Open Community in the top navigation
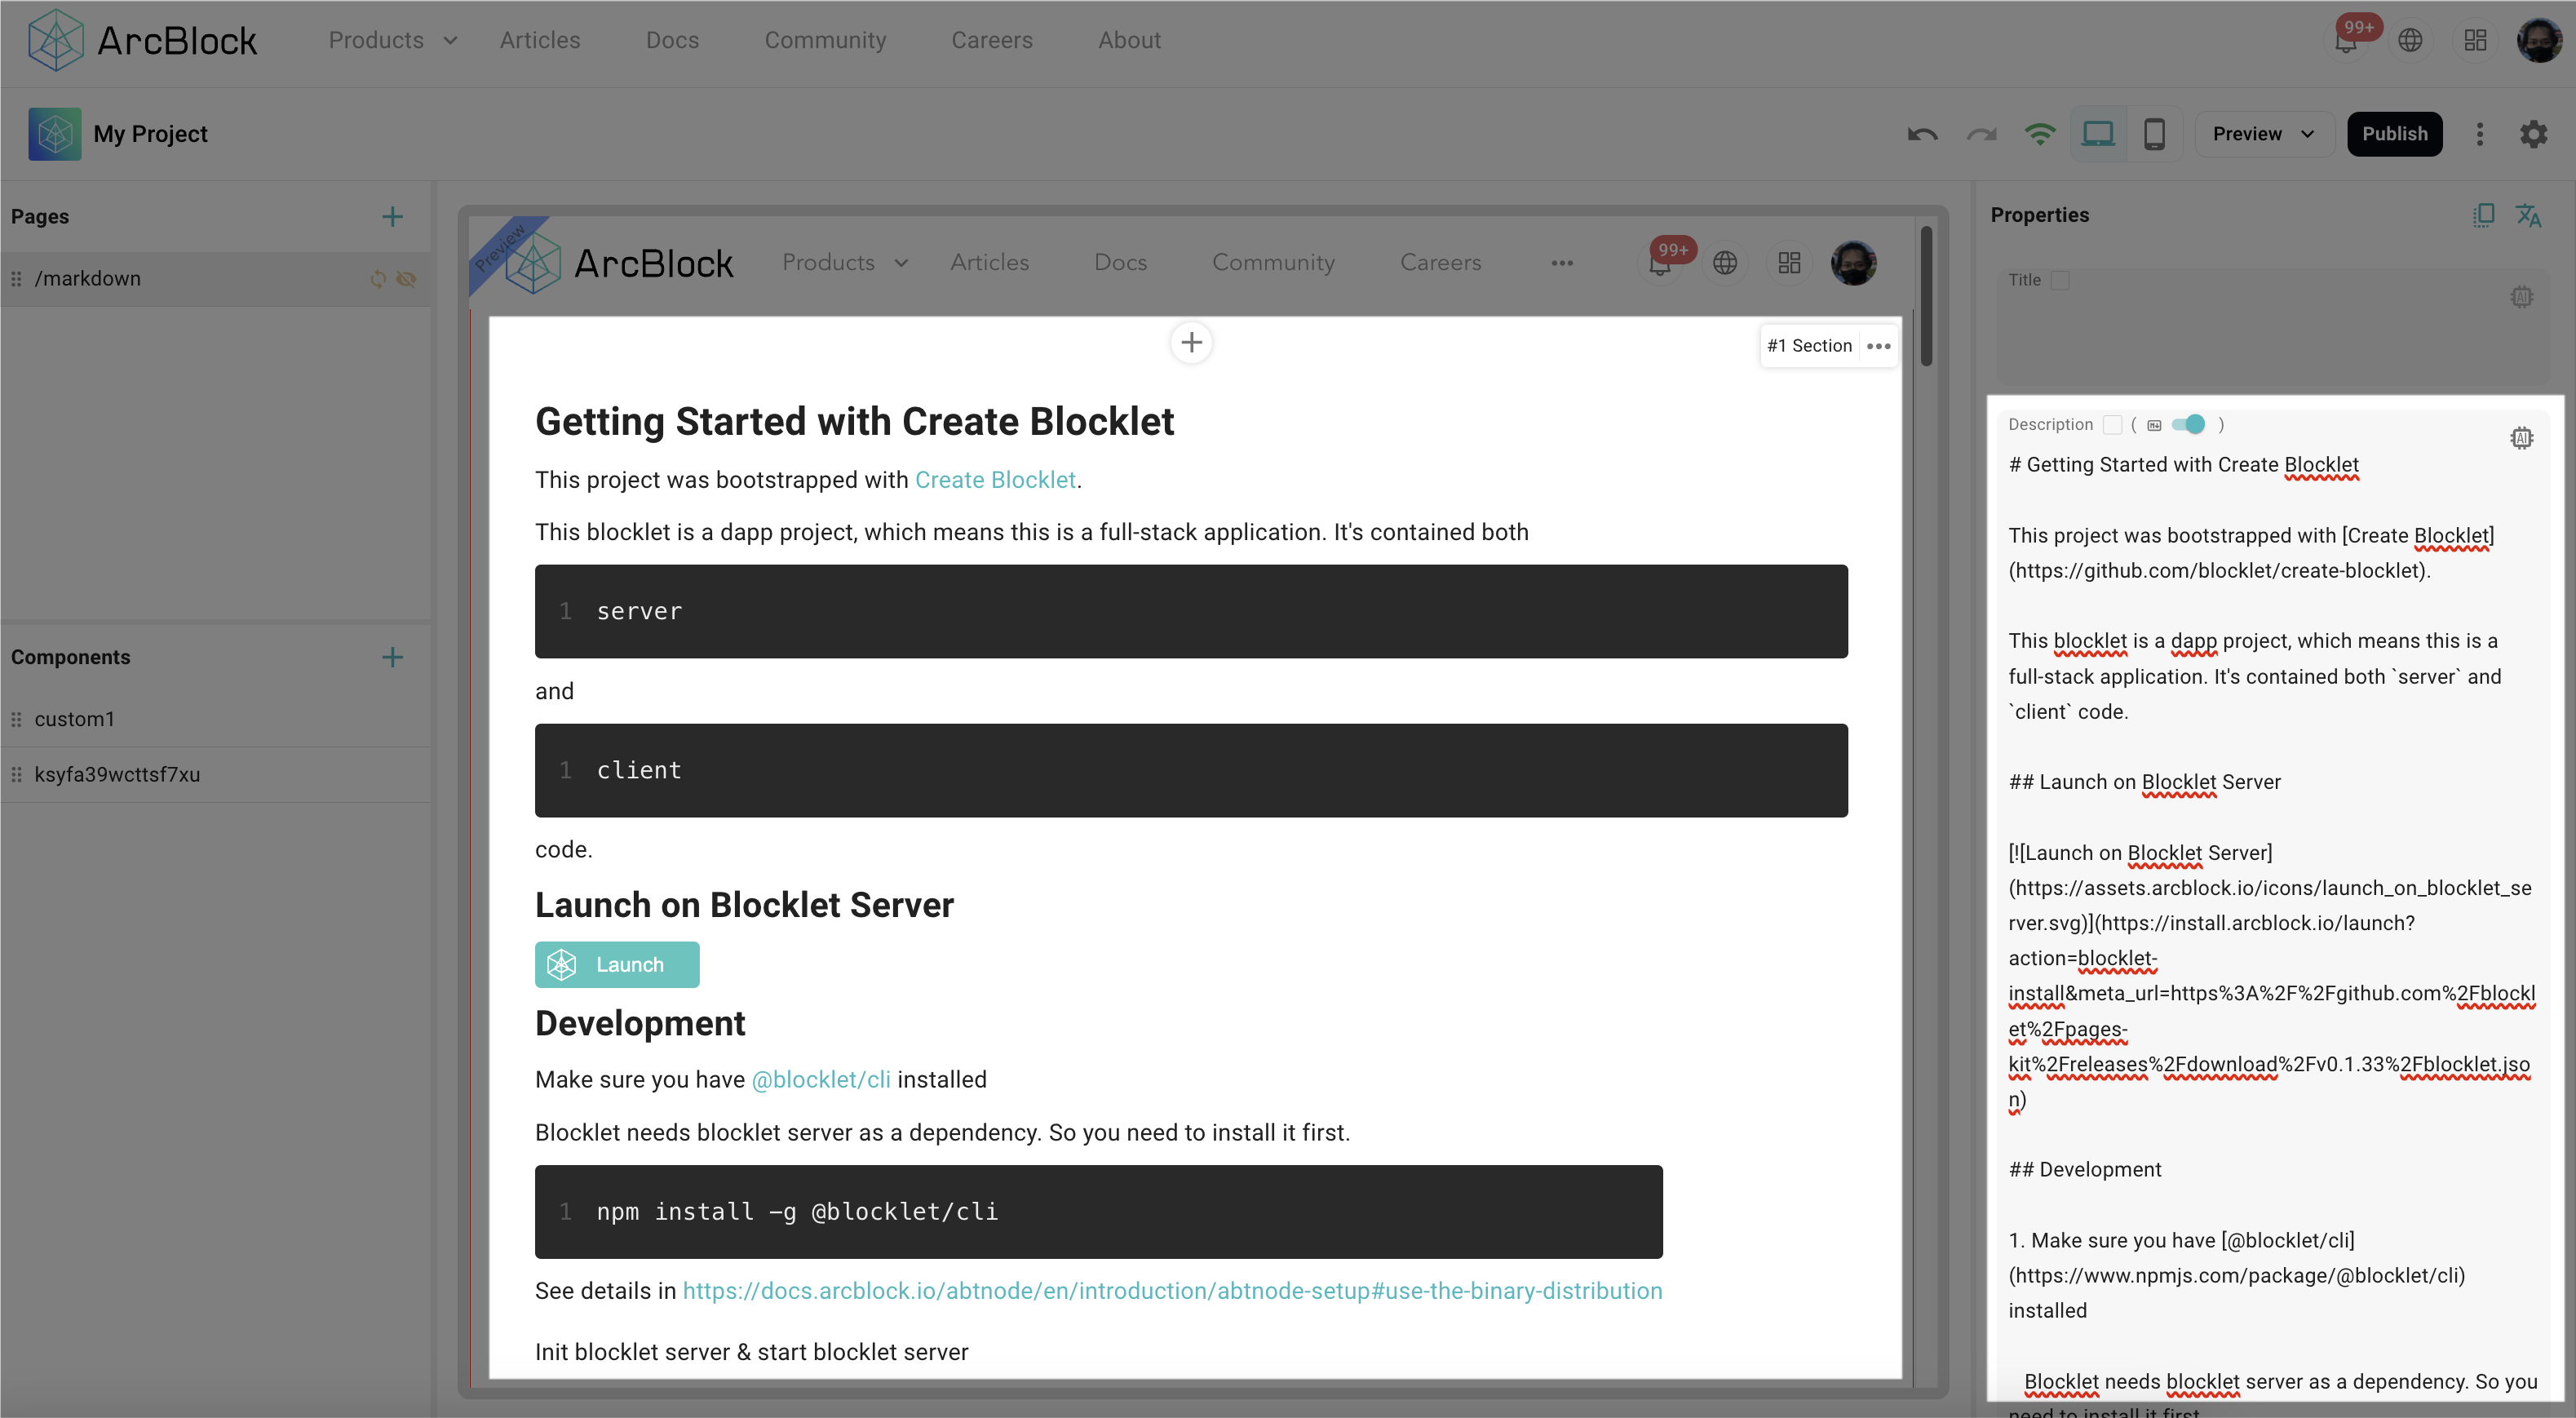Viewport: 2576px width, 1418px height. (825, 40)
